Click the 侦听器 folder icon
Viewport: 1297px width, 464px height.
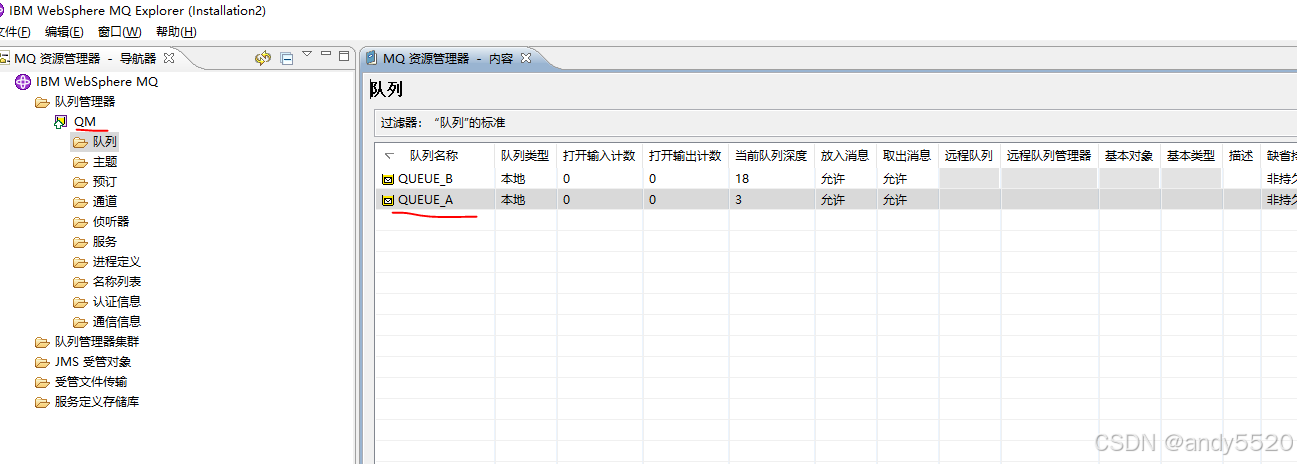[x=80, y=222]
